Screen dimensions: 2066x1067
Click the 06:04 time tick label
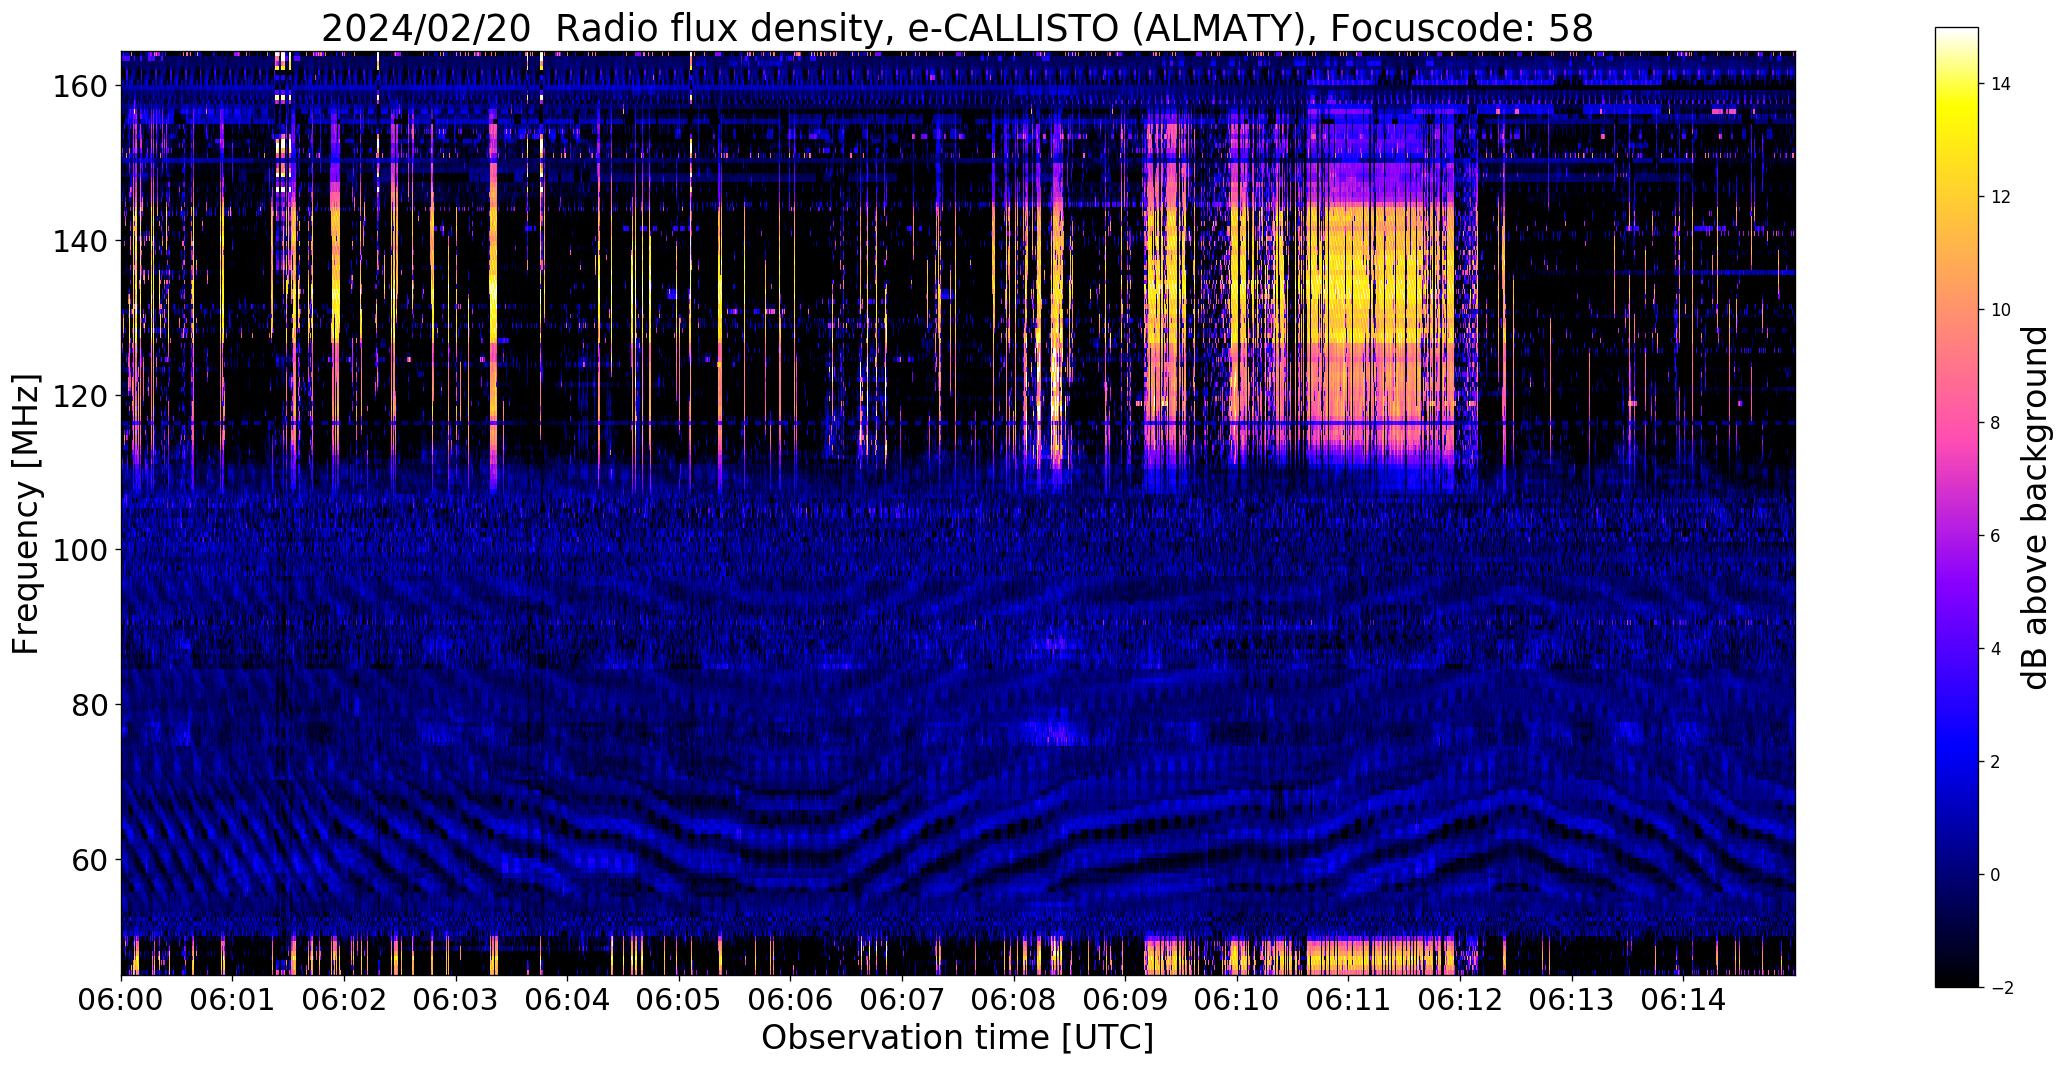click(568, 1000)
